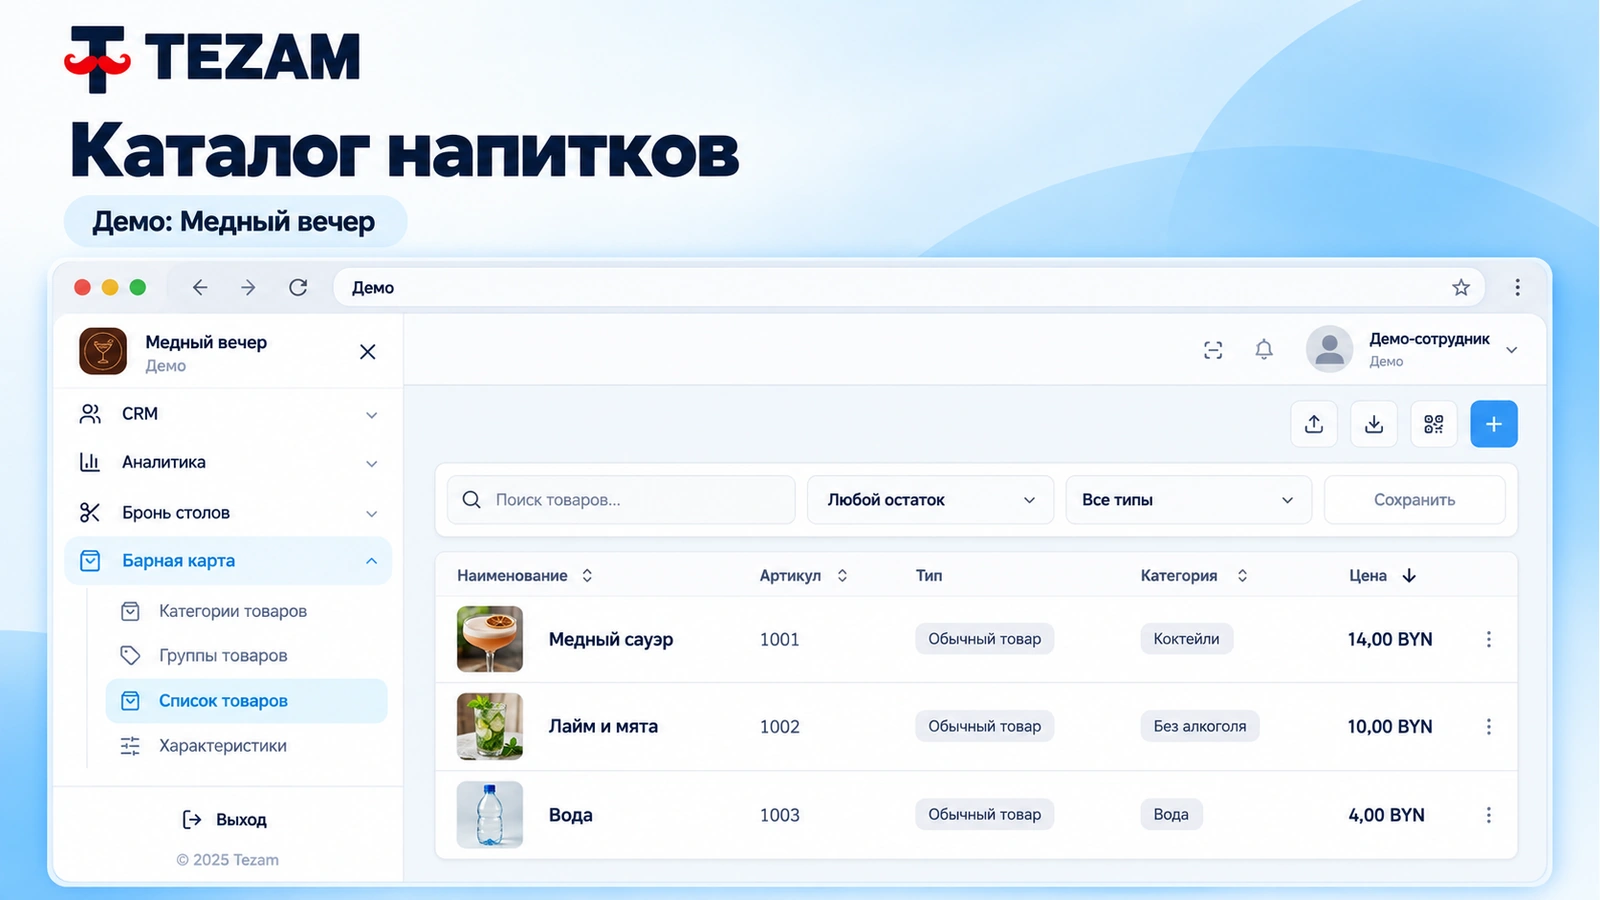Expand the Аналитика menu section

tap(229, 463)
